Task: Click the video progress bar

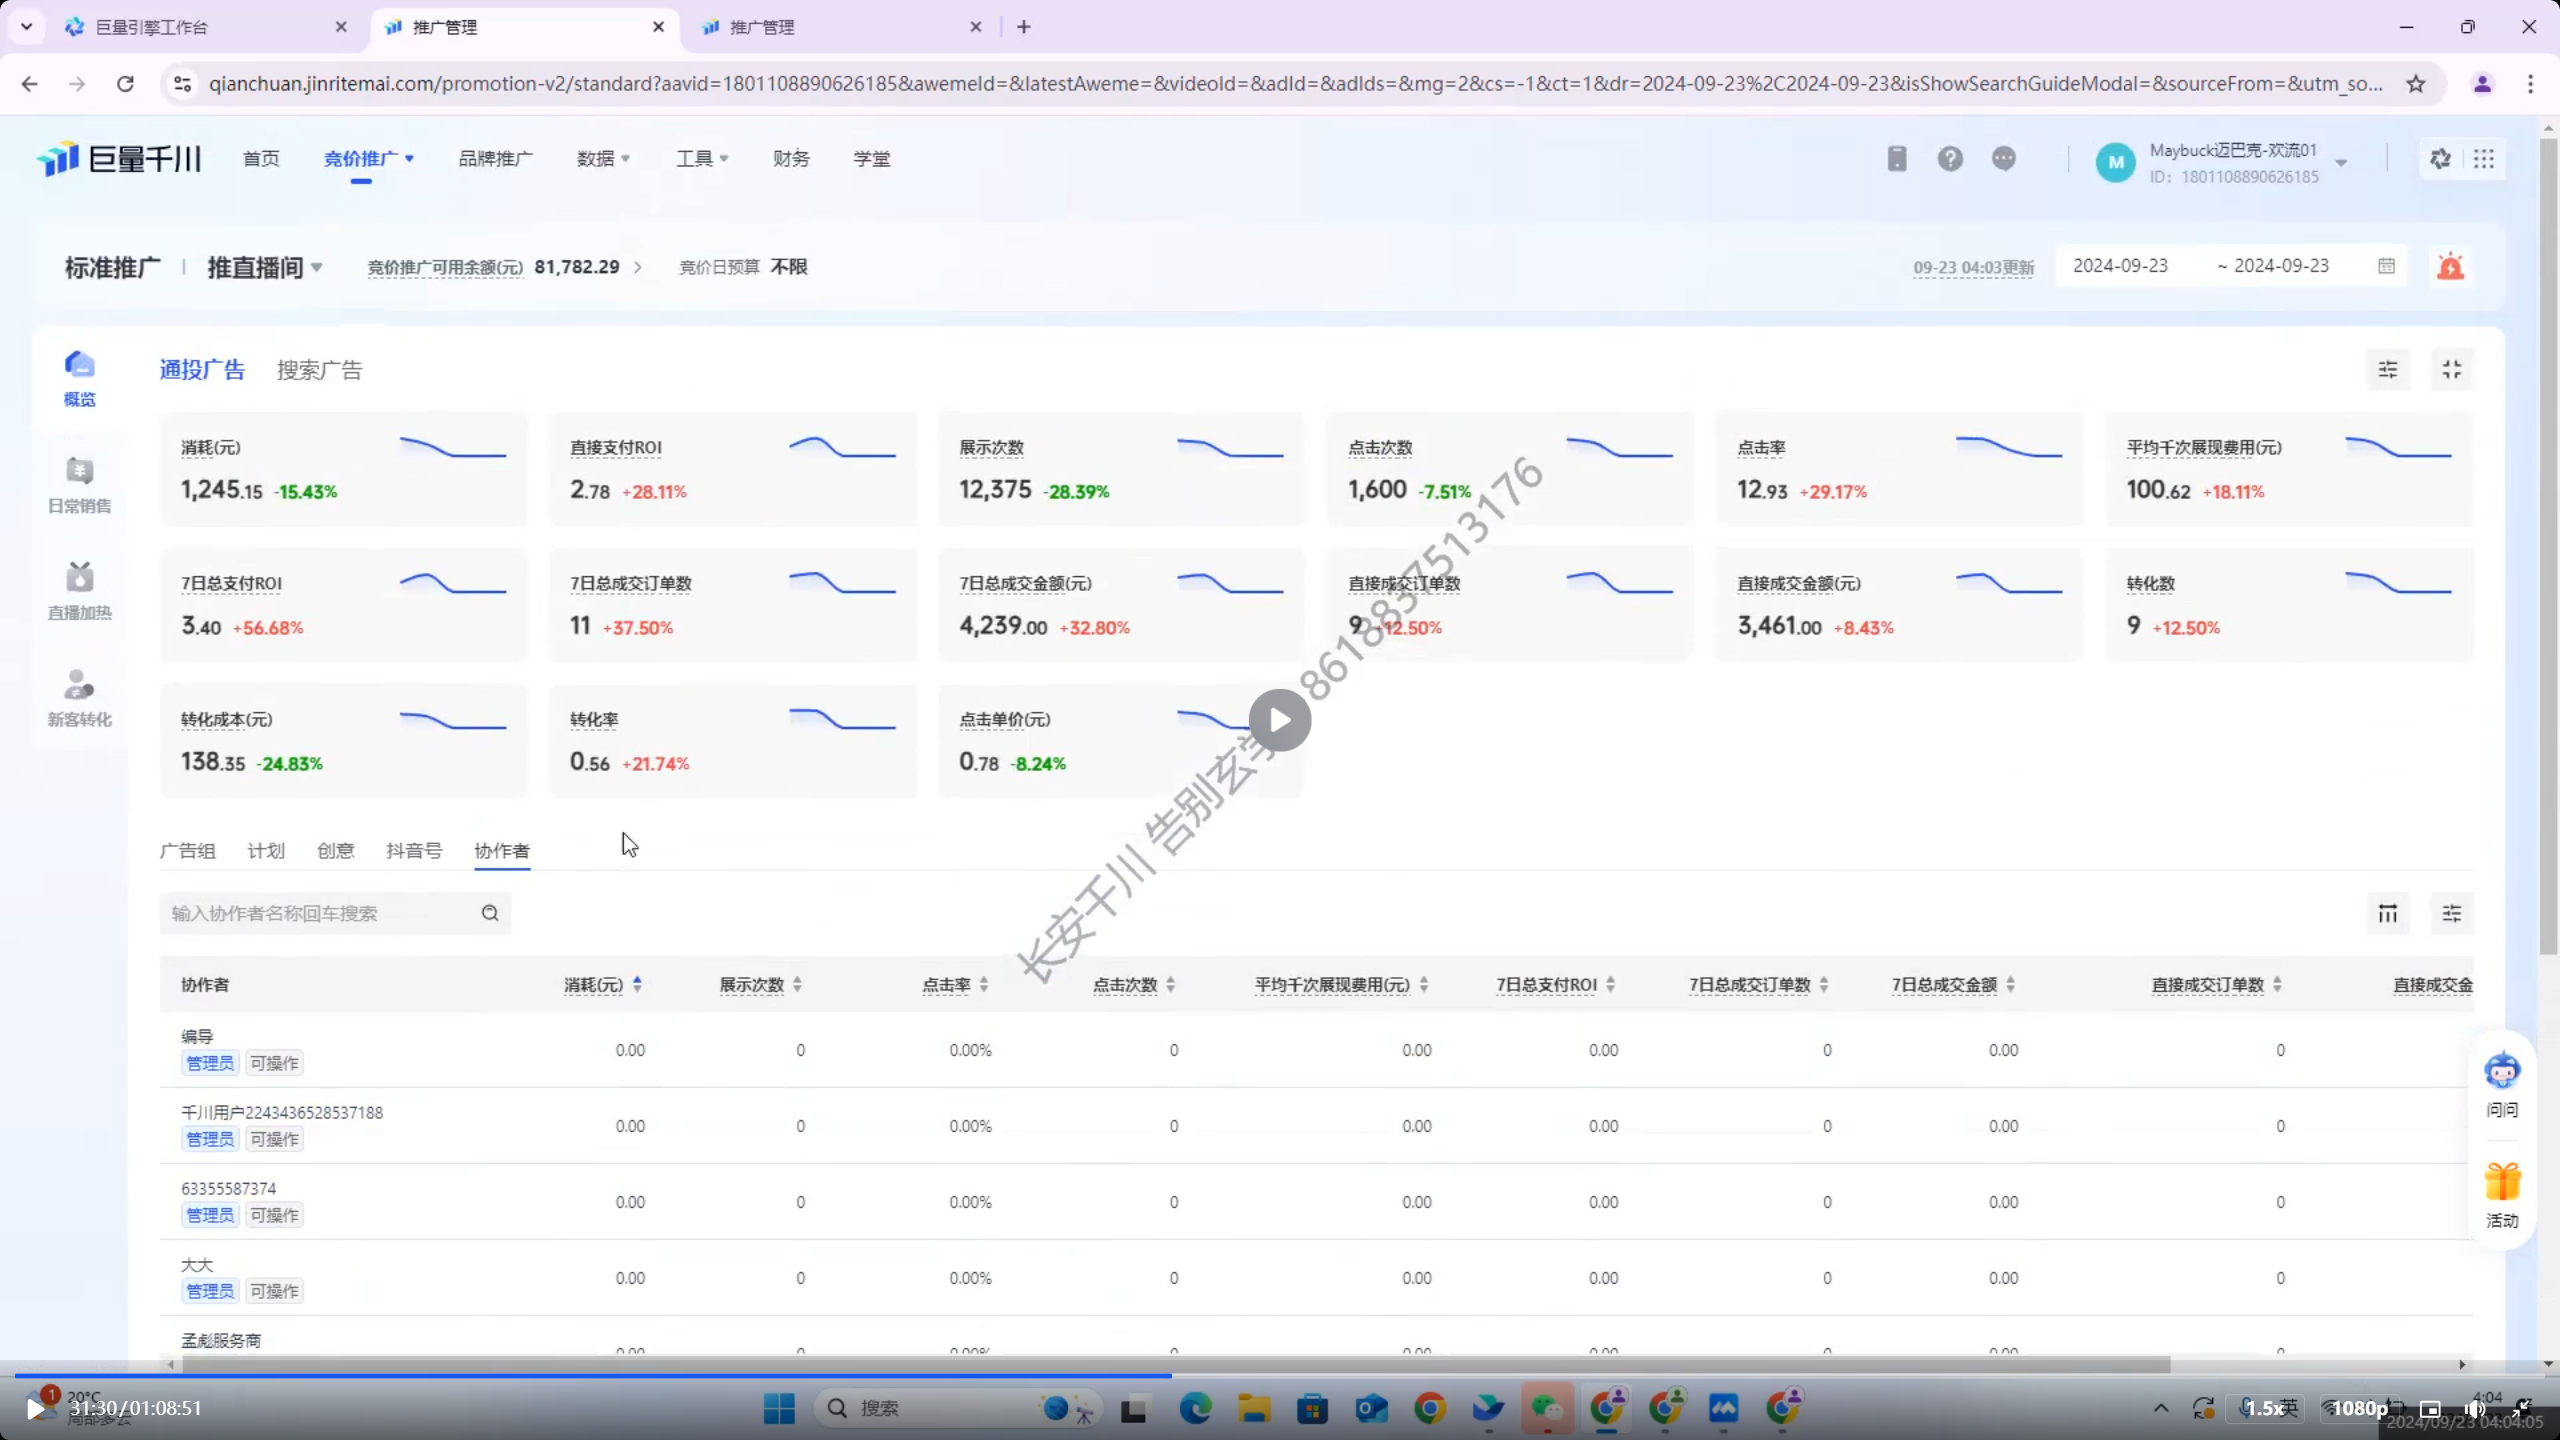Action: click(1280, 1376)
